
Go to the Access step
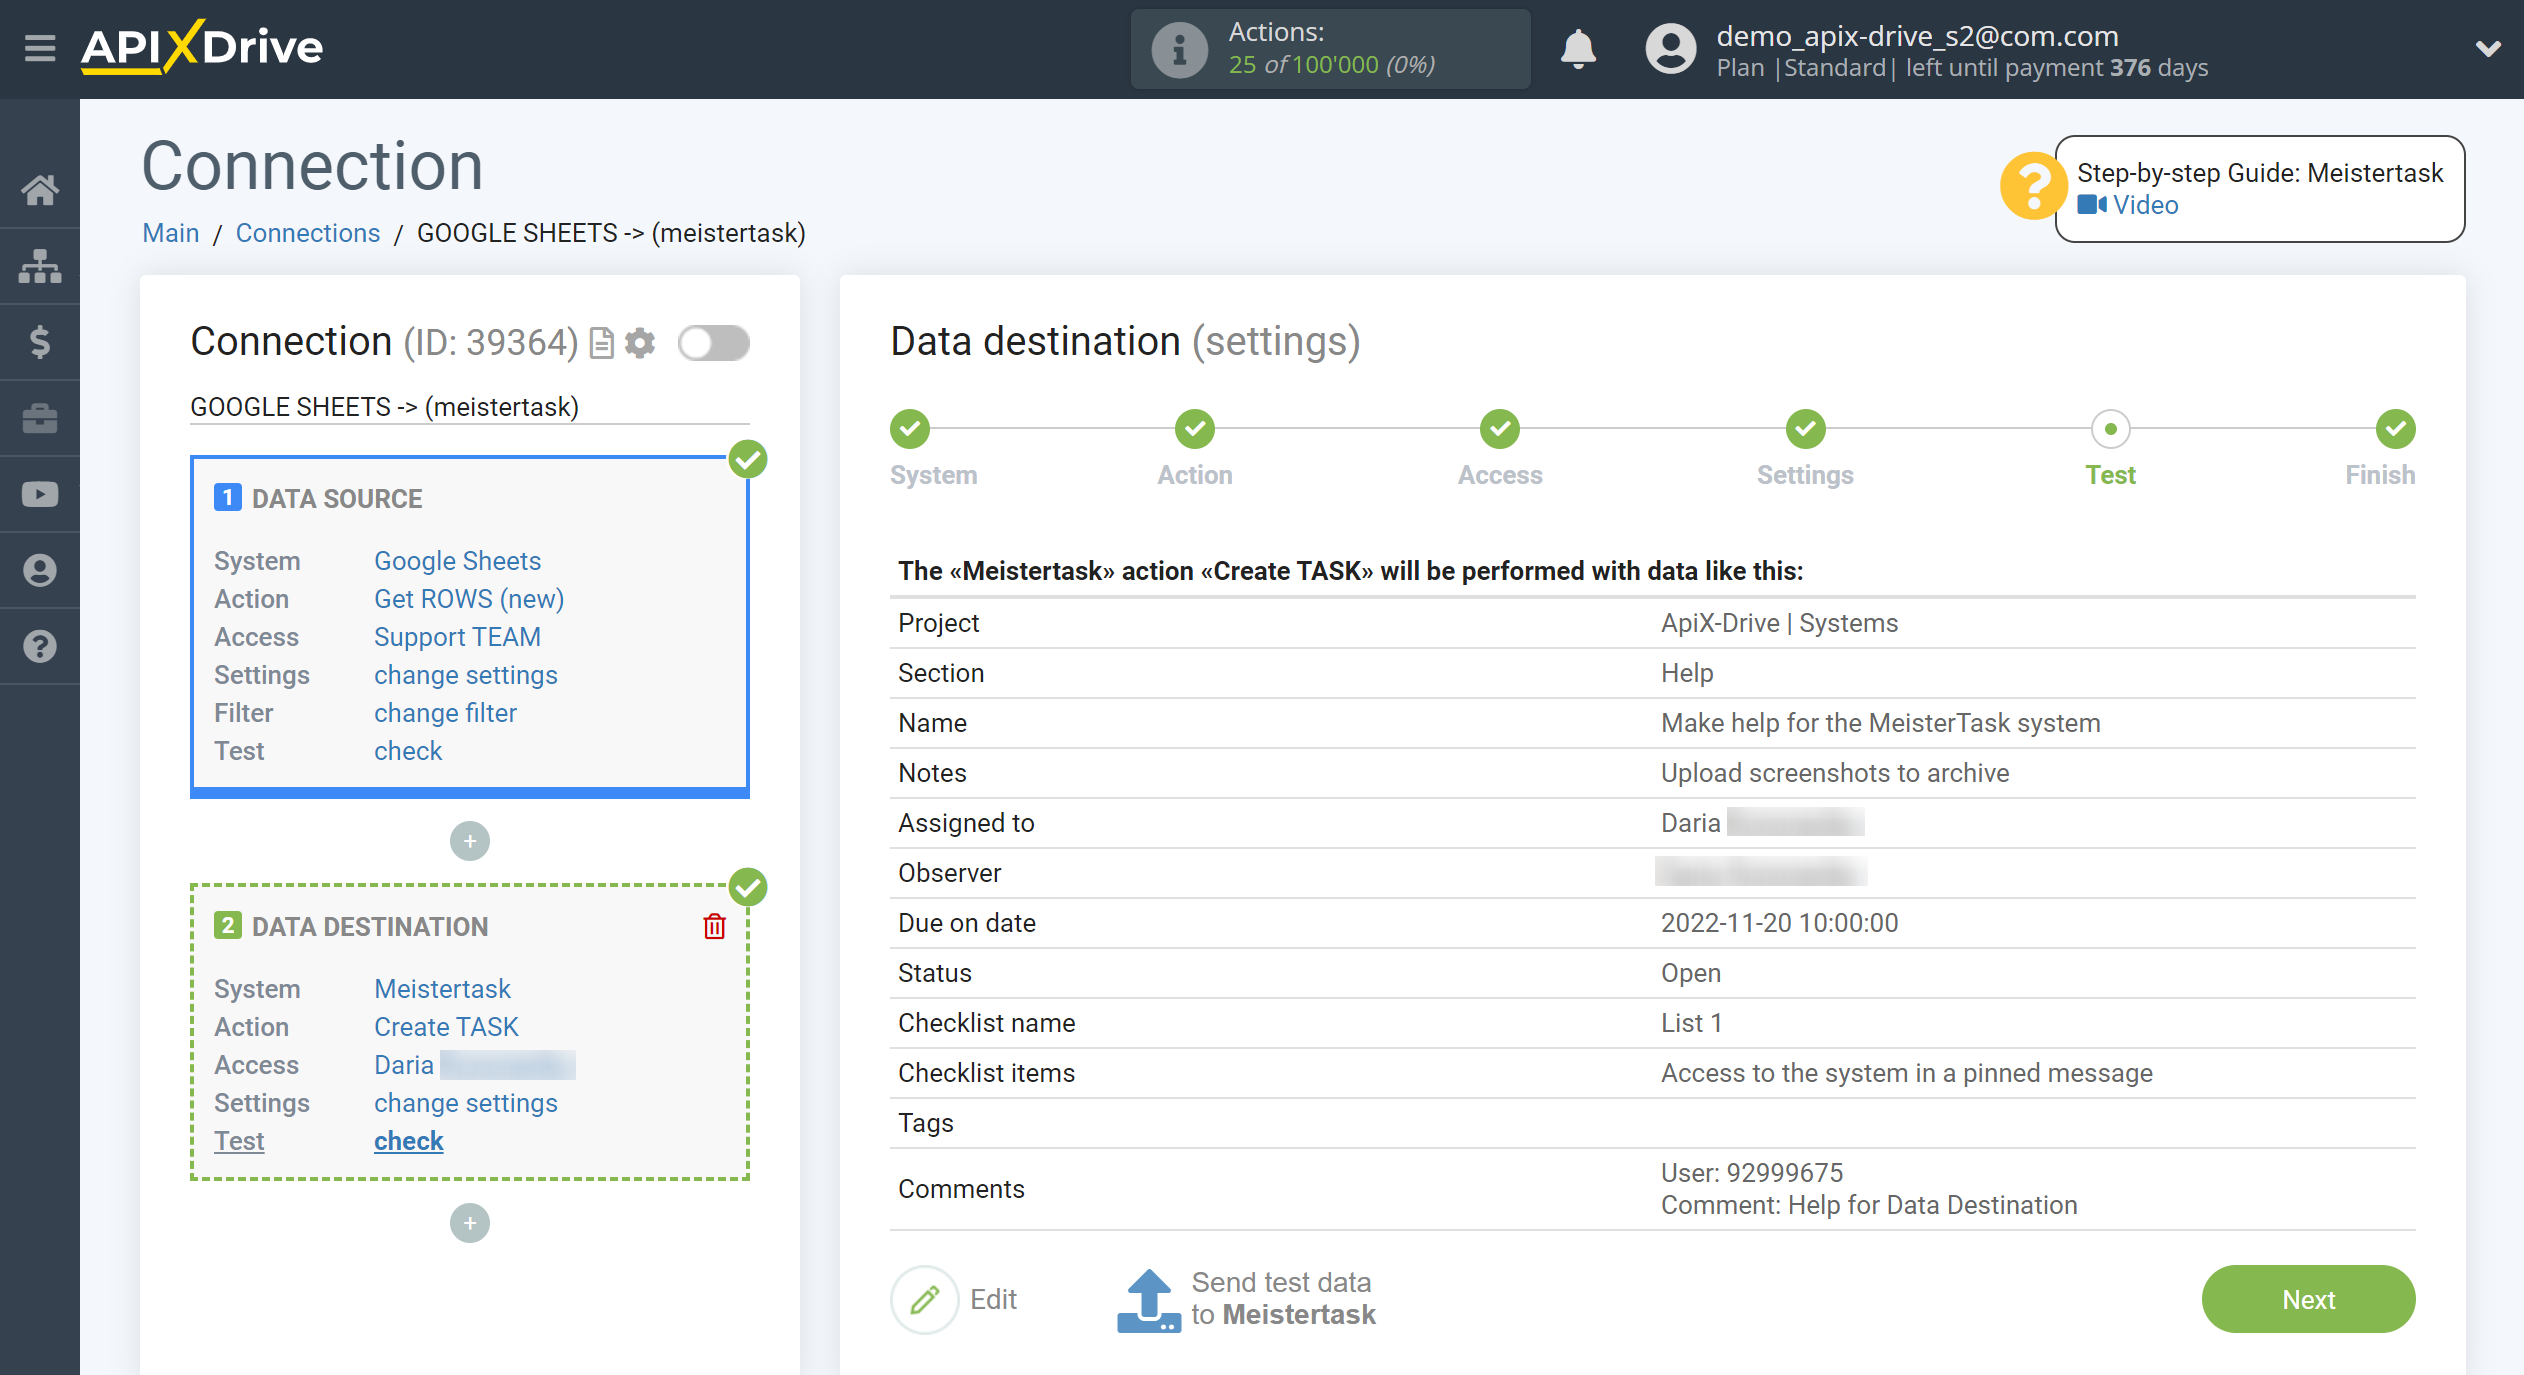1500,429
